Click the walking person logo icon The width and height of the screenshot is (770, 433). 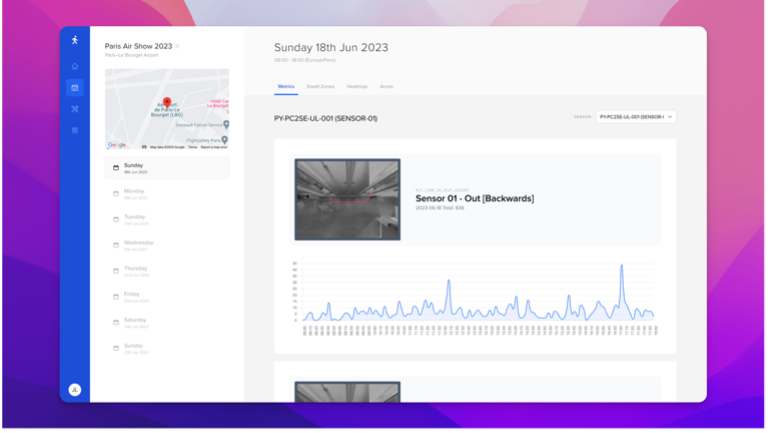pos(74,40)
